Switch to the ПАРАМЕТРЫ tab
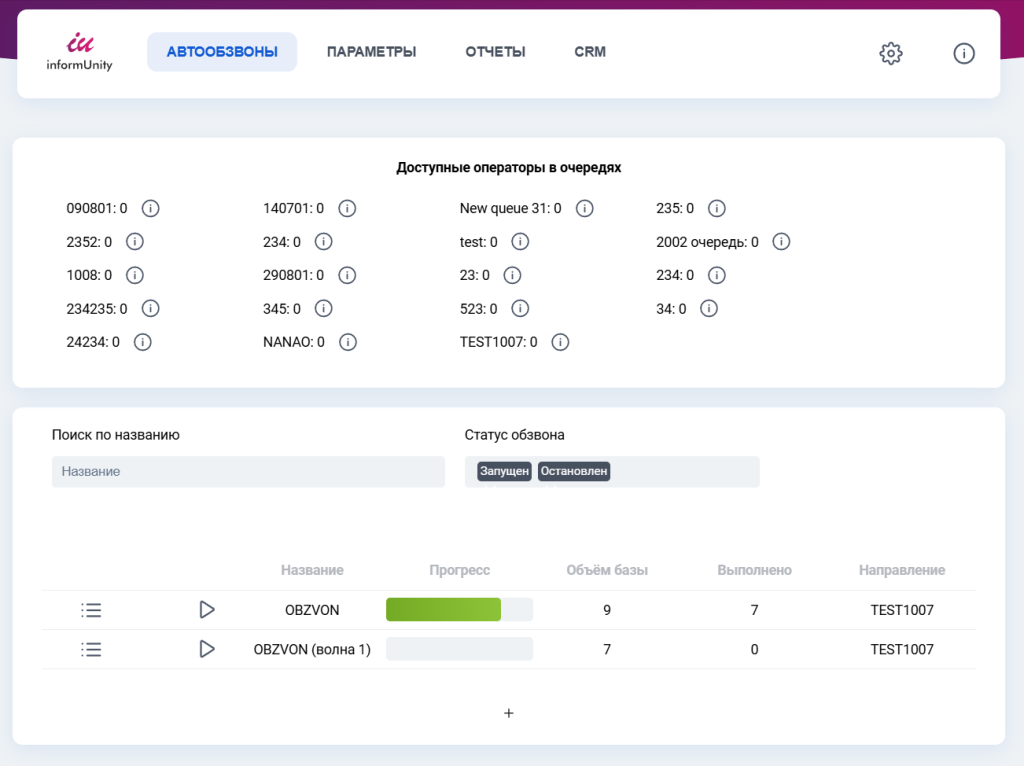 [x=371, y=51]
